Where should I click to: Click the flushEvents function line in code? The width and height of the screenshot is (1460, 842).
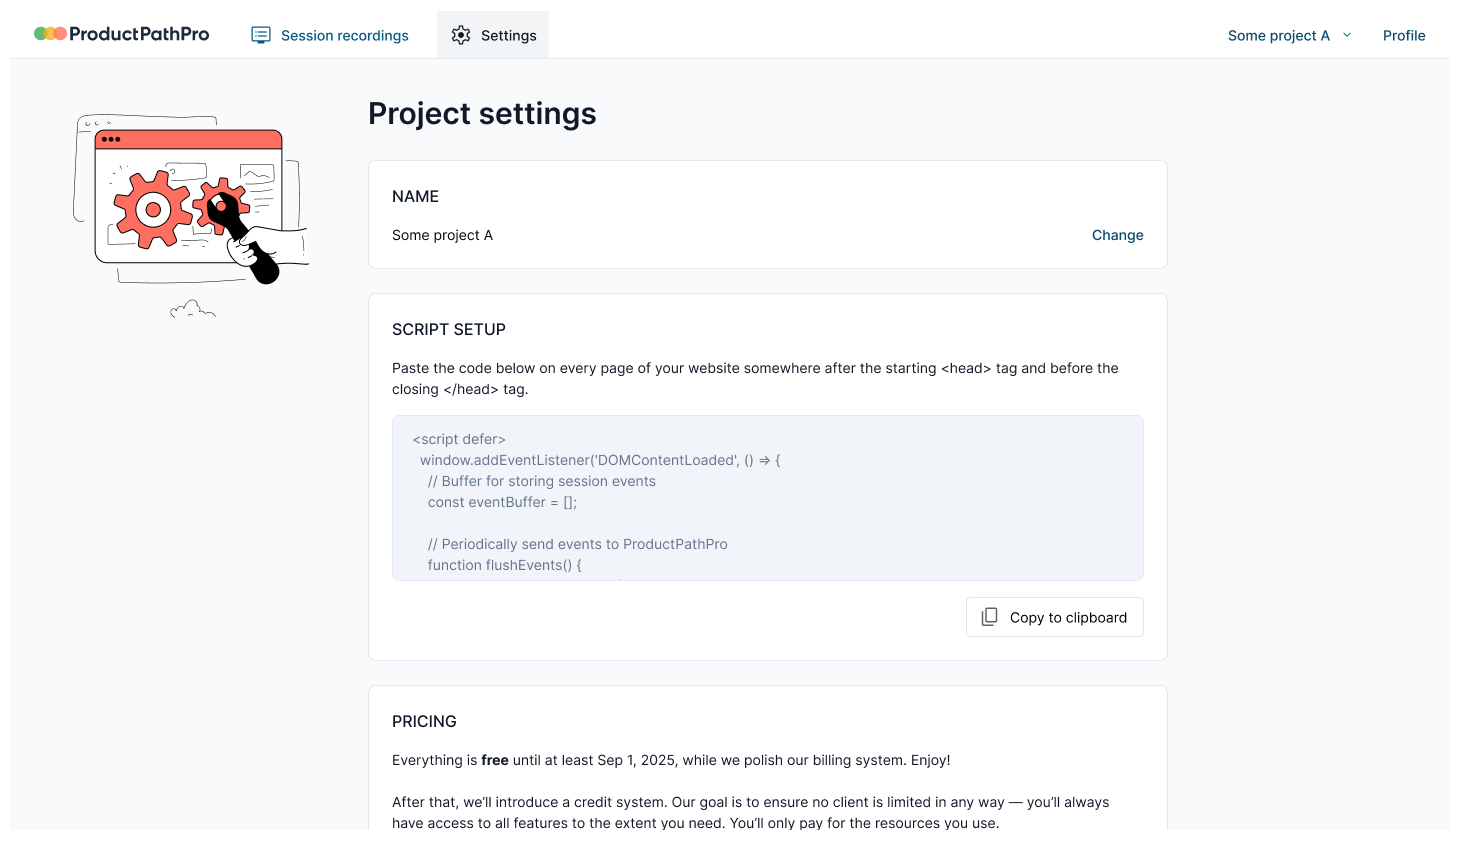(504, 565)
